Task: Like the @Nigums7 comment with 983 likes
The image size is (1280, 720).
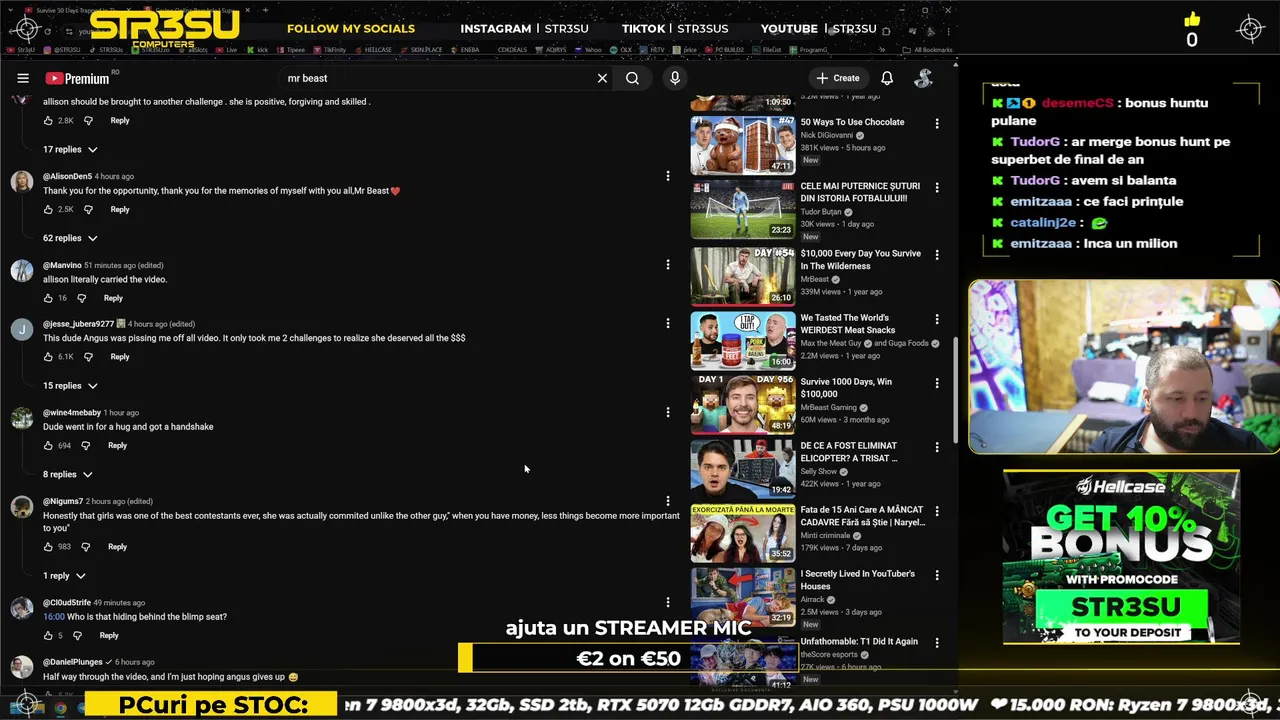Action: 48,547
